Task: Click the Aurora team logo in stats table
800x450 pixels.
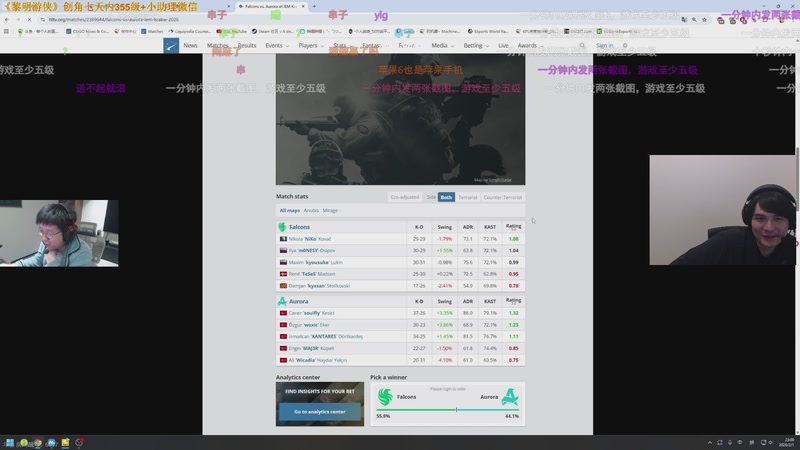Action: [x=282, y=301]
